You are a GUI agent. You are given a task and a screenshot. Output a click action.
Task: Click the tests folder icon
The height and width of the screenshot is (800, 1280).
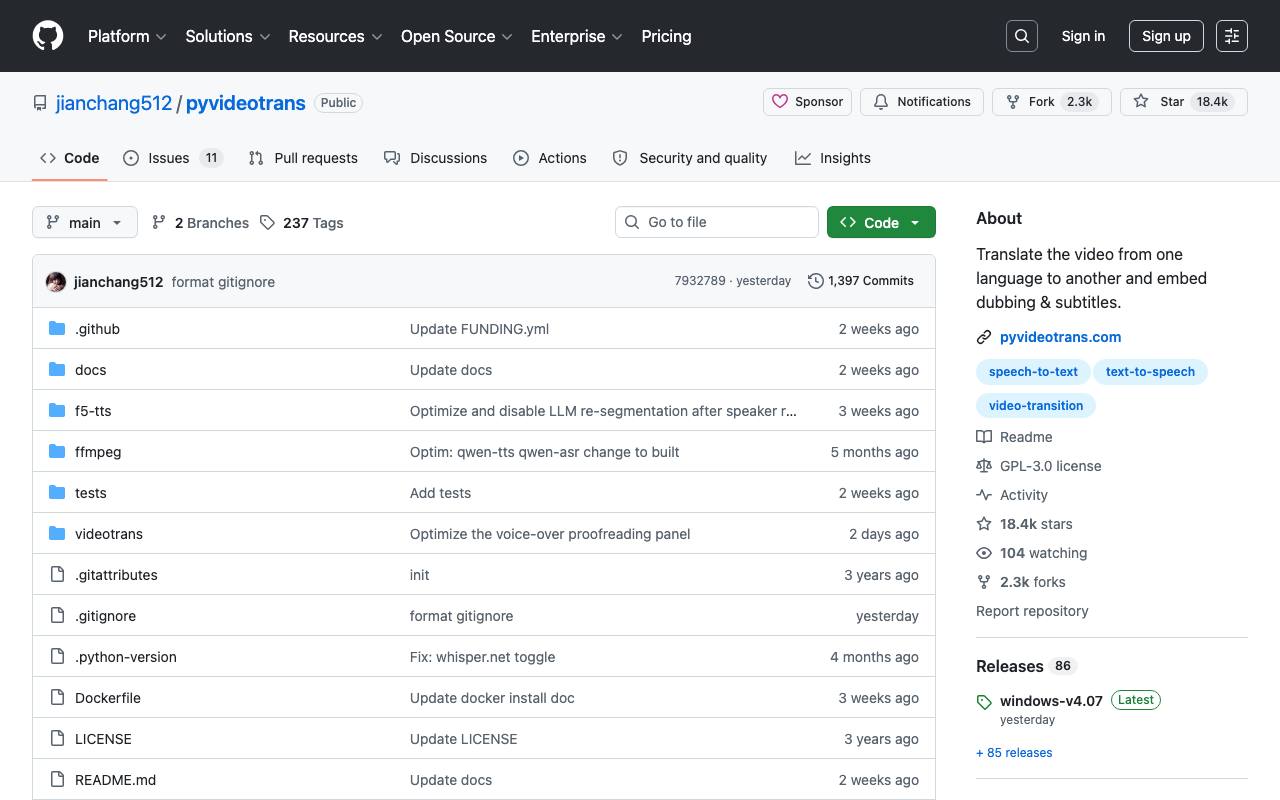(57, 492)
